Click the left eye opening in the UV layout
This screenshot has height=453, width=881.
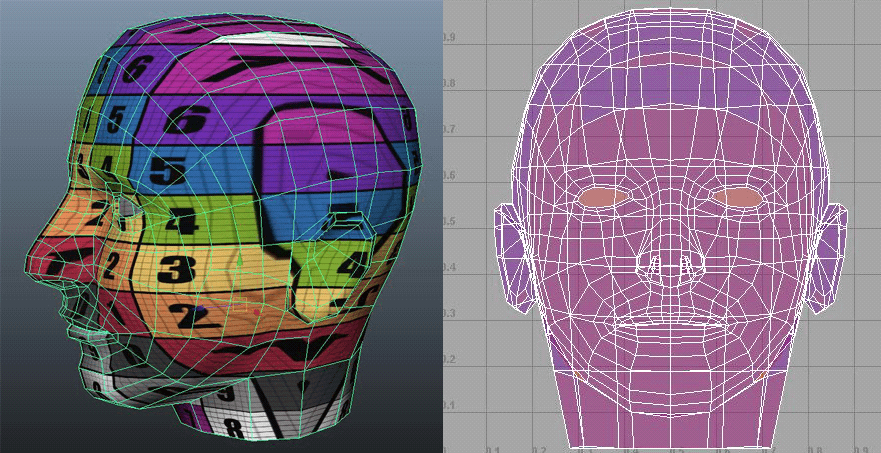tap(607, 198)
